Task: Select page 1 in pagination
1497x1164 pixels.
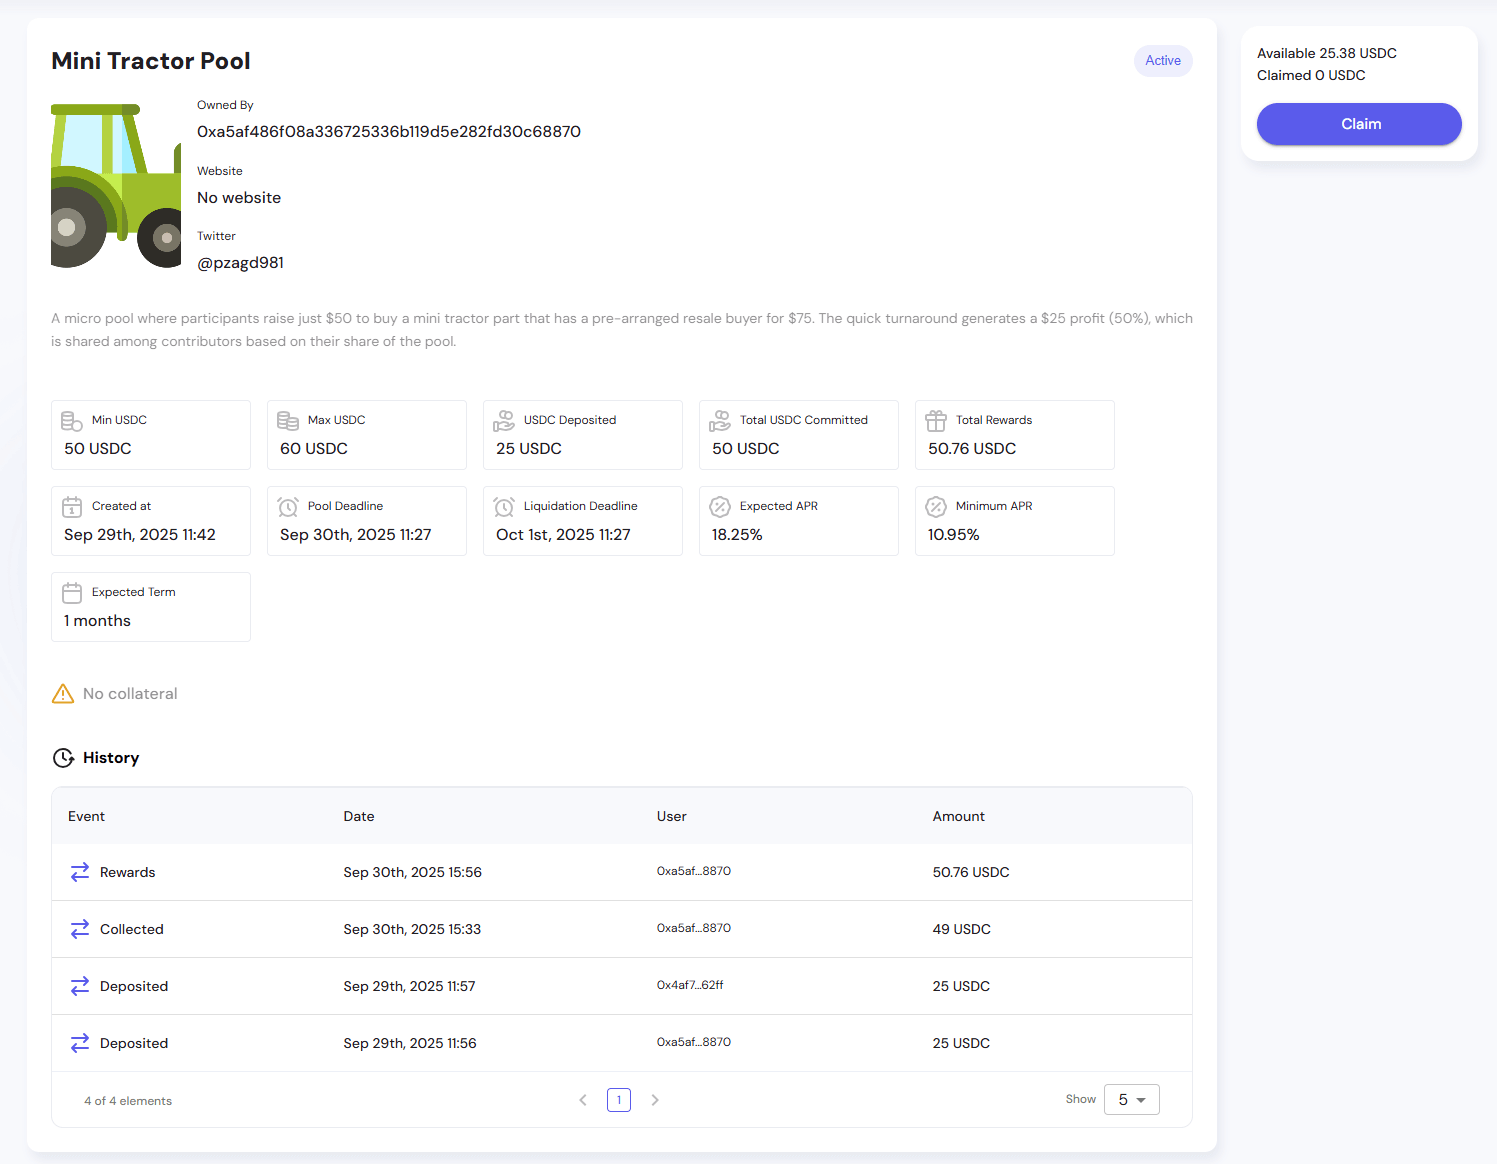Action: pyautogui.click(x=619, y=1100)
